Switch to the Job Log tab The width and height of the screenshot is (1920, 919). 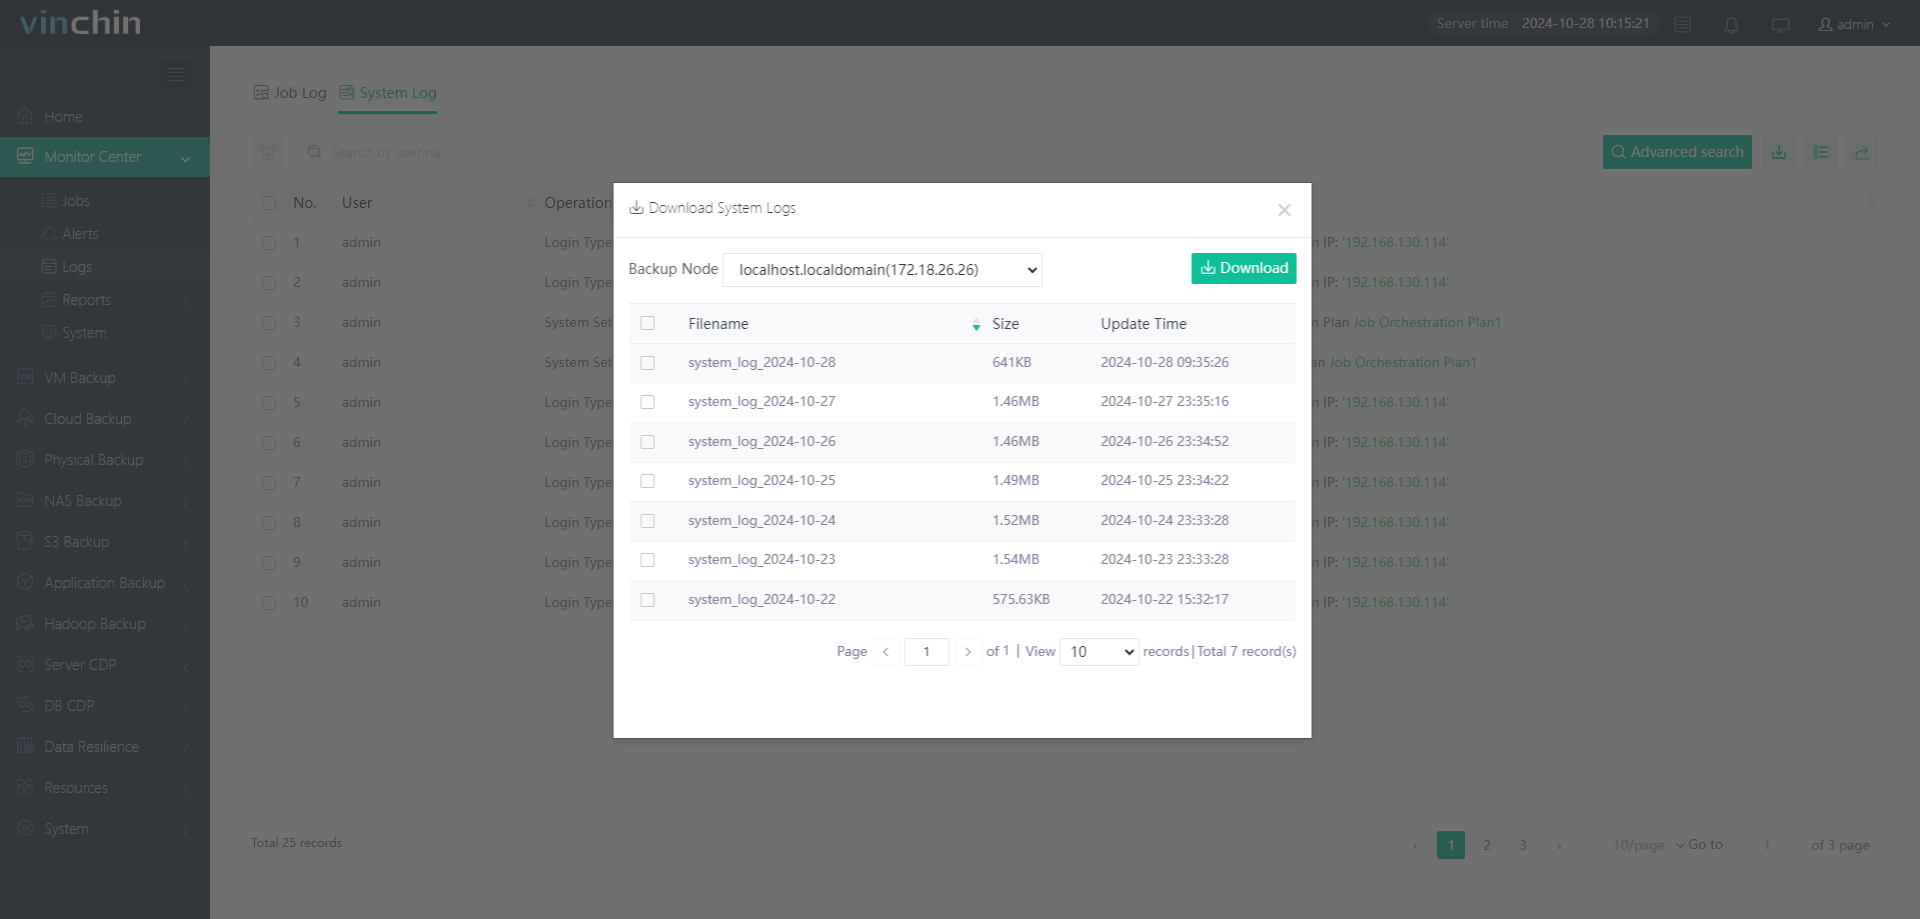pyautogui.click(x=288, y=92)
